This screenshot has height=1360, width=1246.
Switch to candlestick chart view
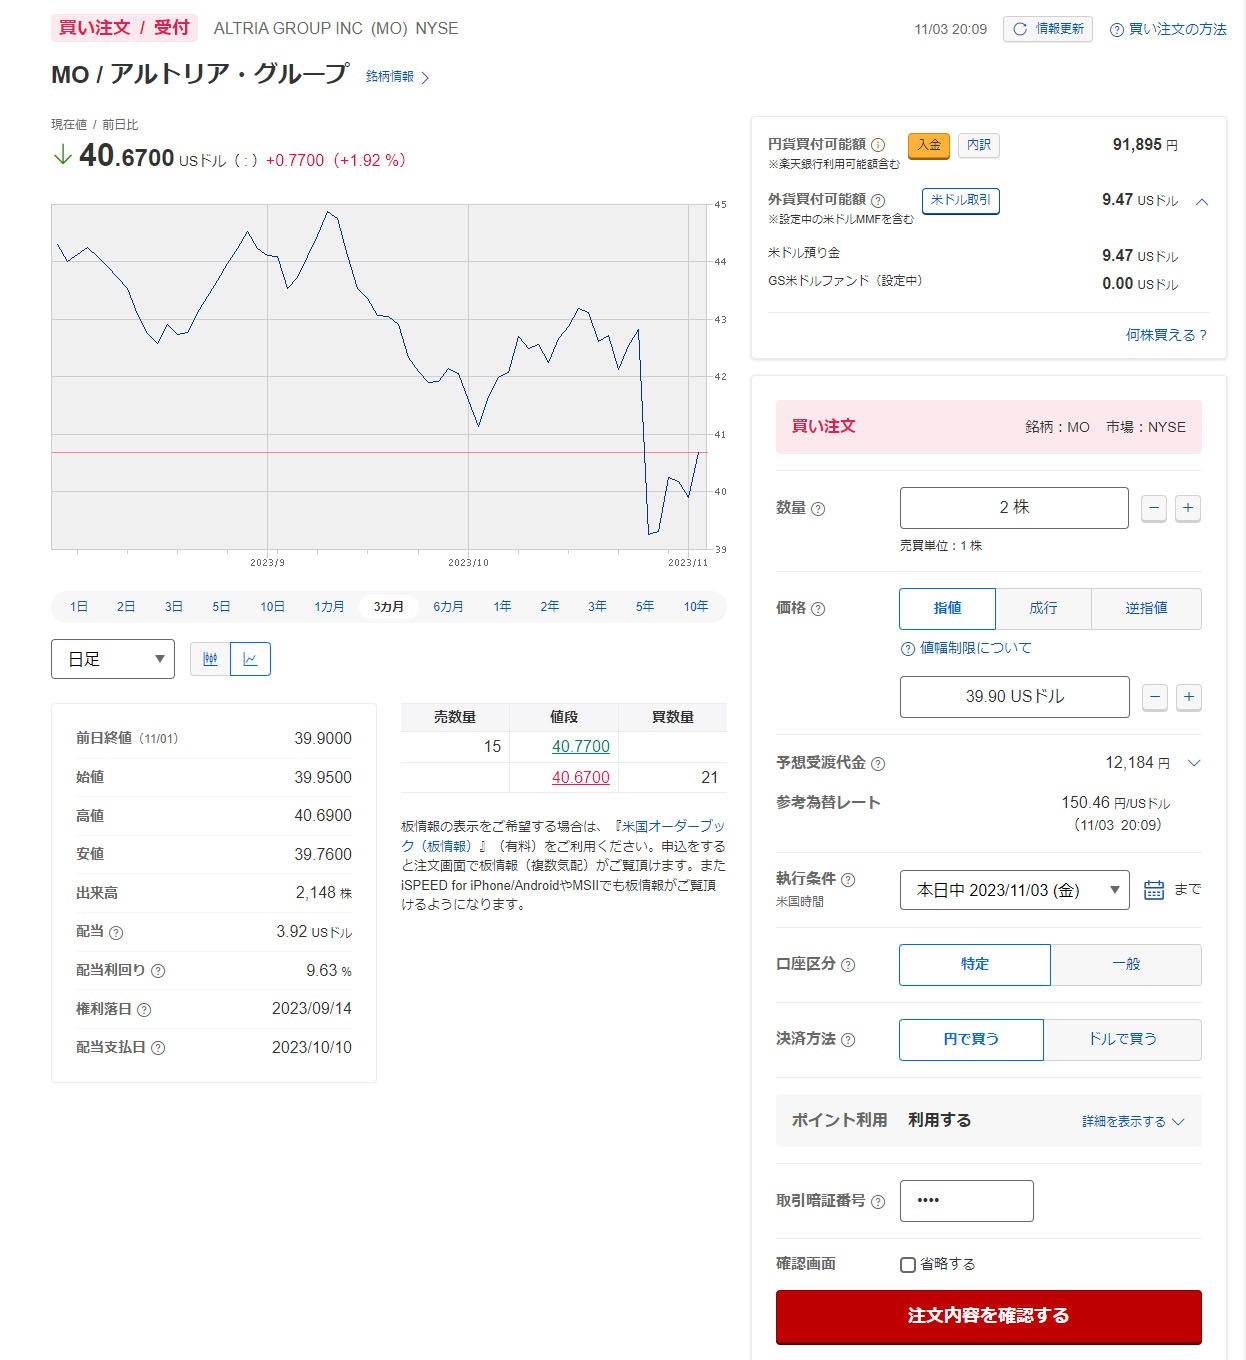210,659
